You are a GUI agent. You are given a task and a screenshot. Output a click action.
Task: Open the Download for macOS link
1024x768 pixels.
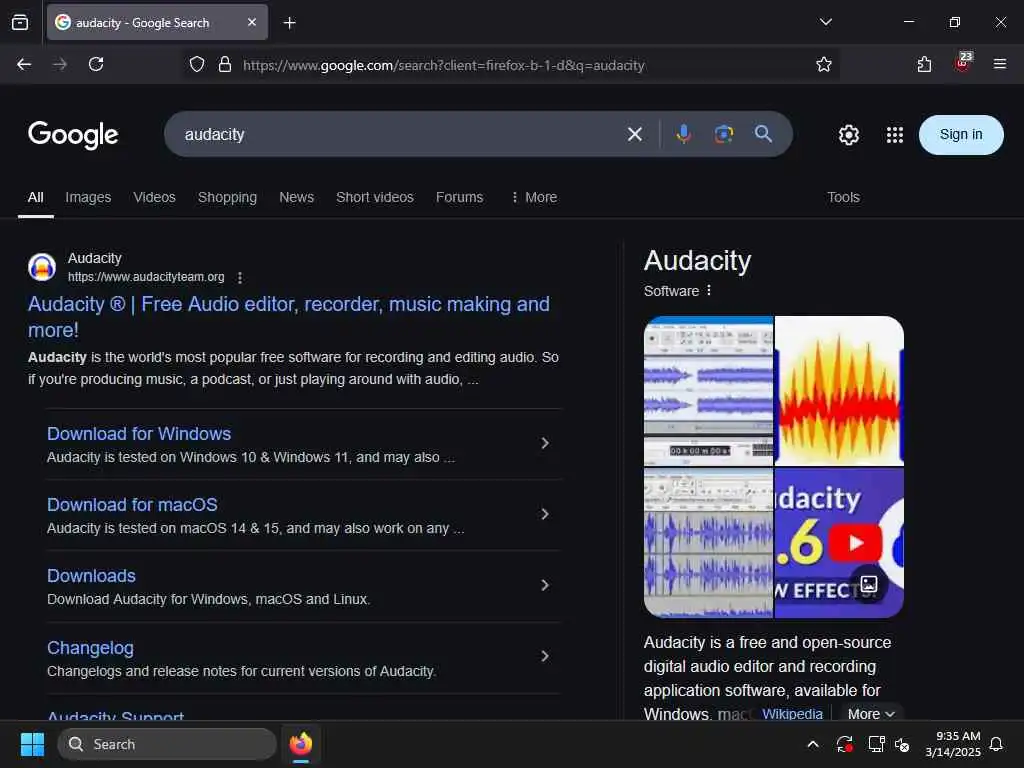pos(132,505)
